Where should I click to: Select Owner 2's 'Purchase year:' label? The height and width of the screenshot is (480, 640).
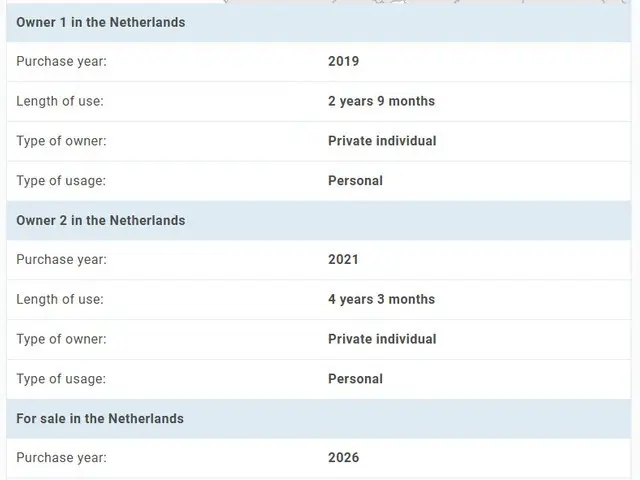61,259
